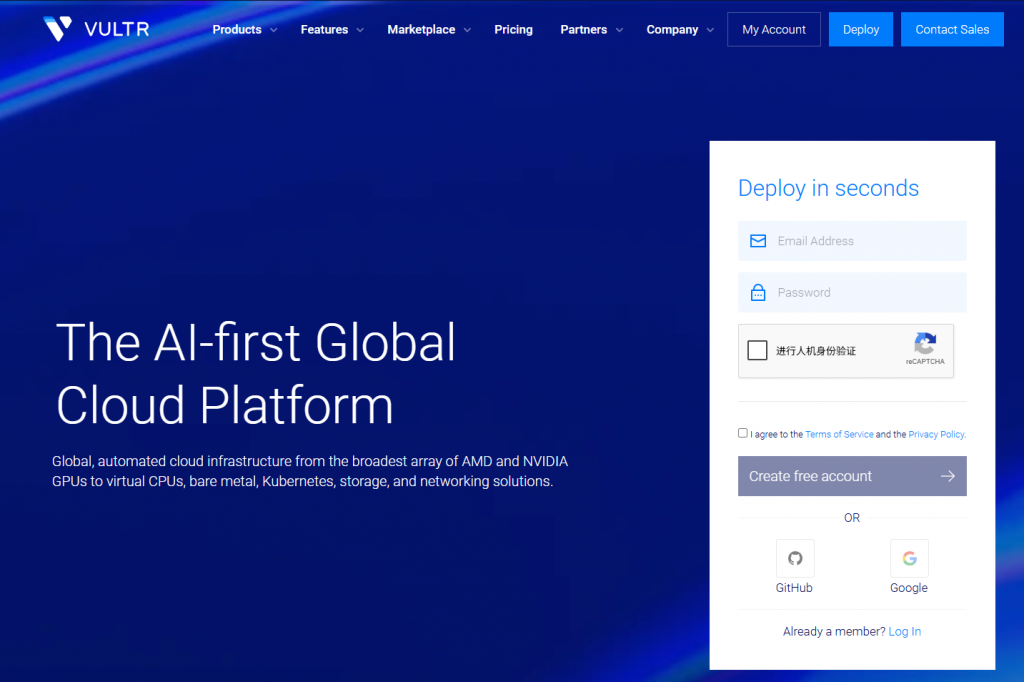Click the 'Already a member?' text

[834, 632]
